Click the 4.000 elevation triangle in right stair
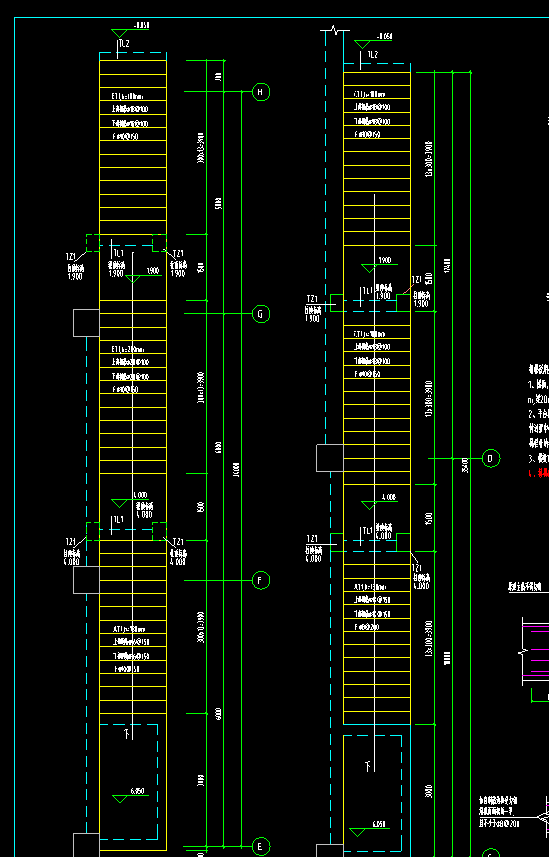The width and height of the screenshot is (549, 857). 369,505
